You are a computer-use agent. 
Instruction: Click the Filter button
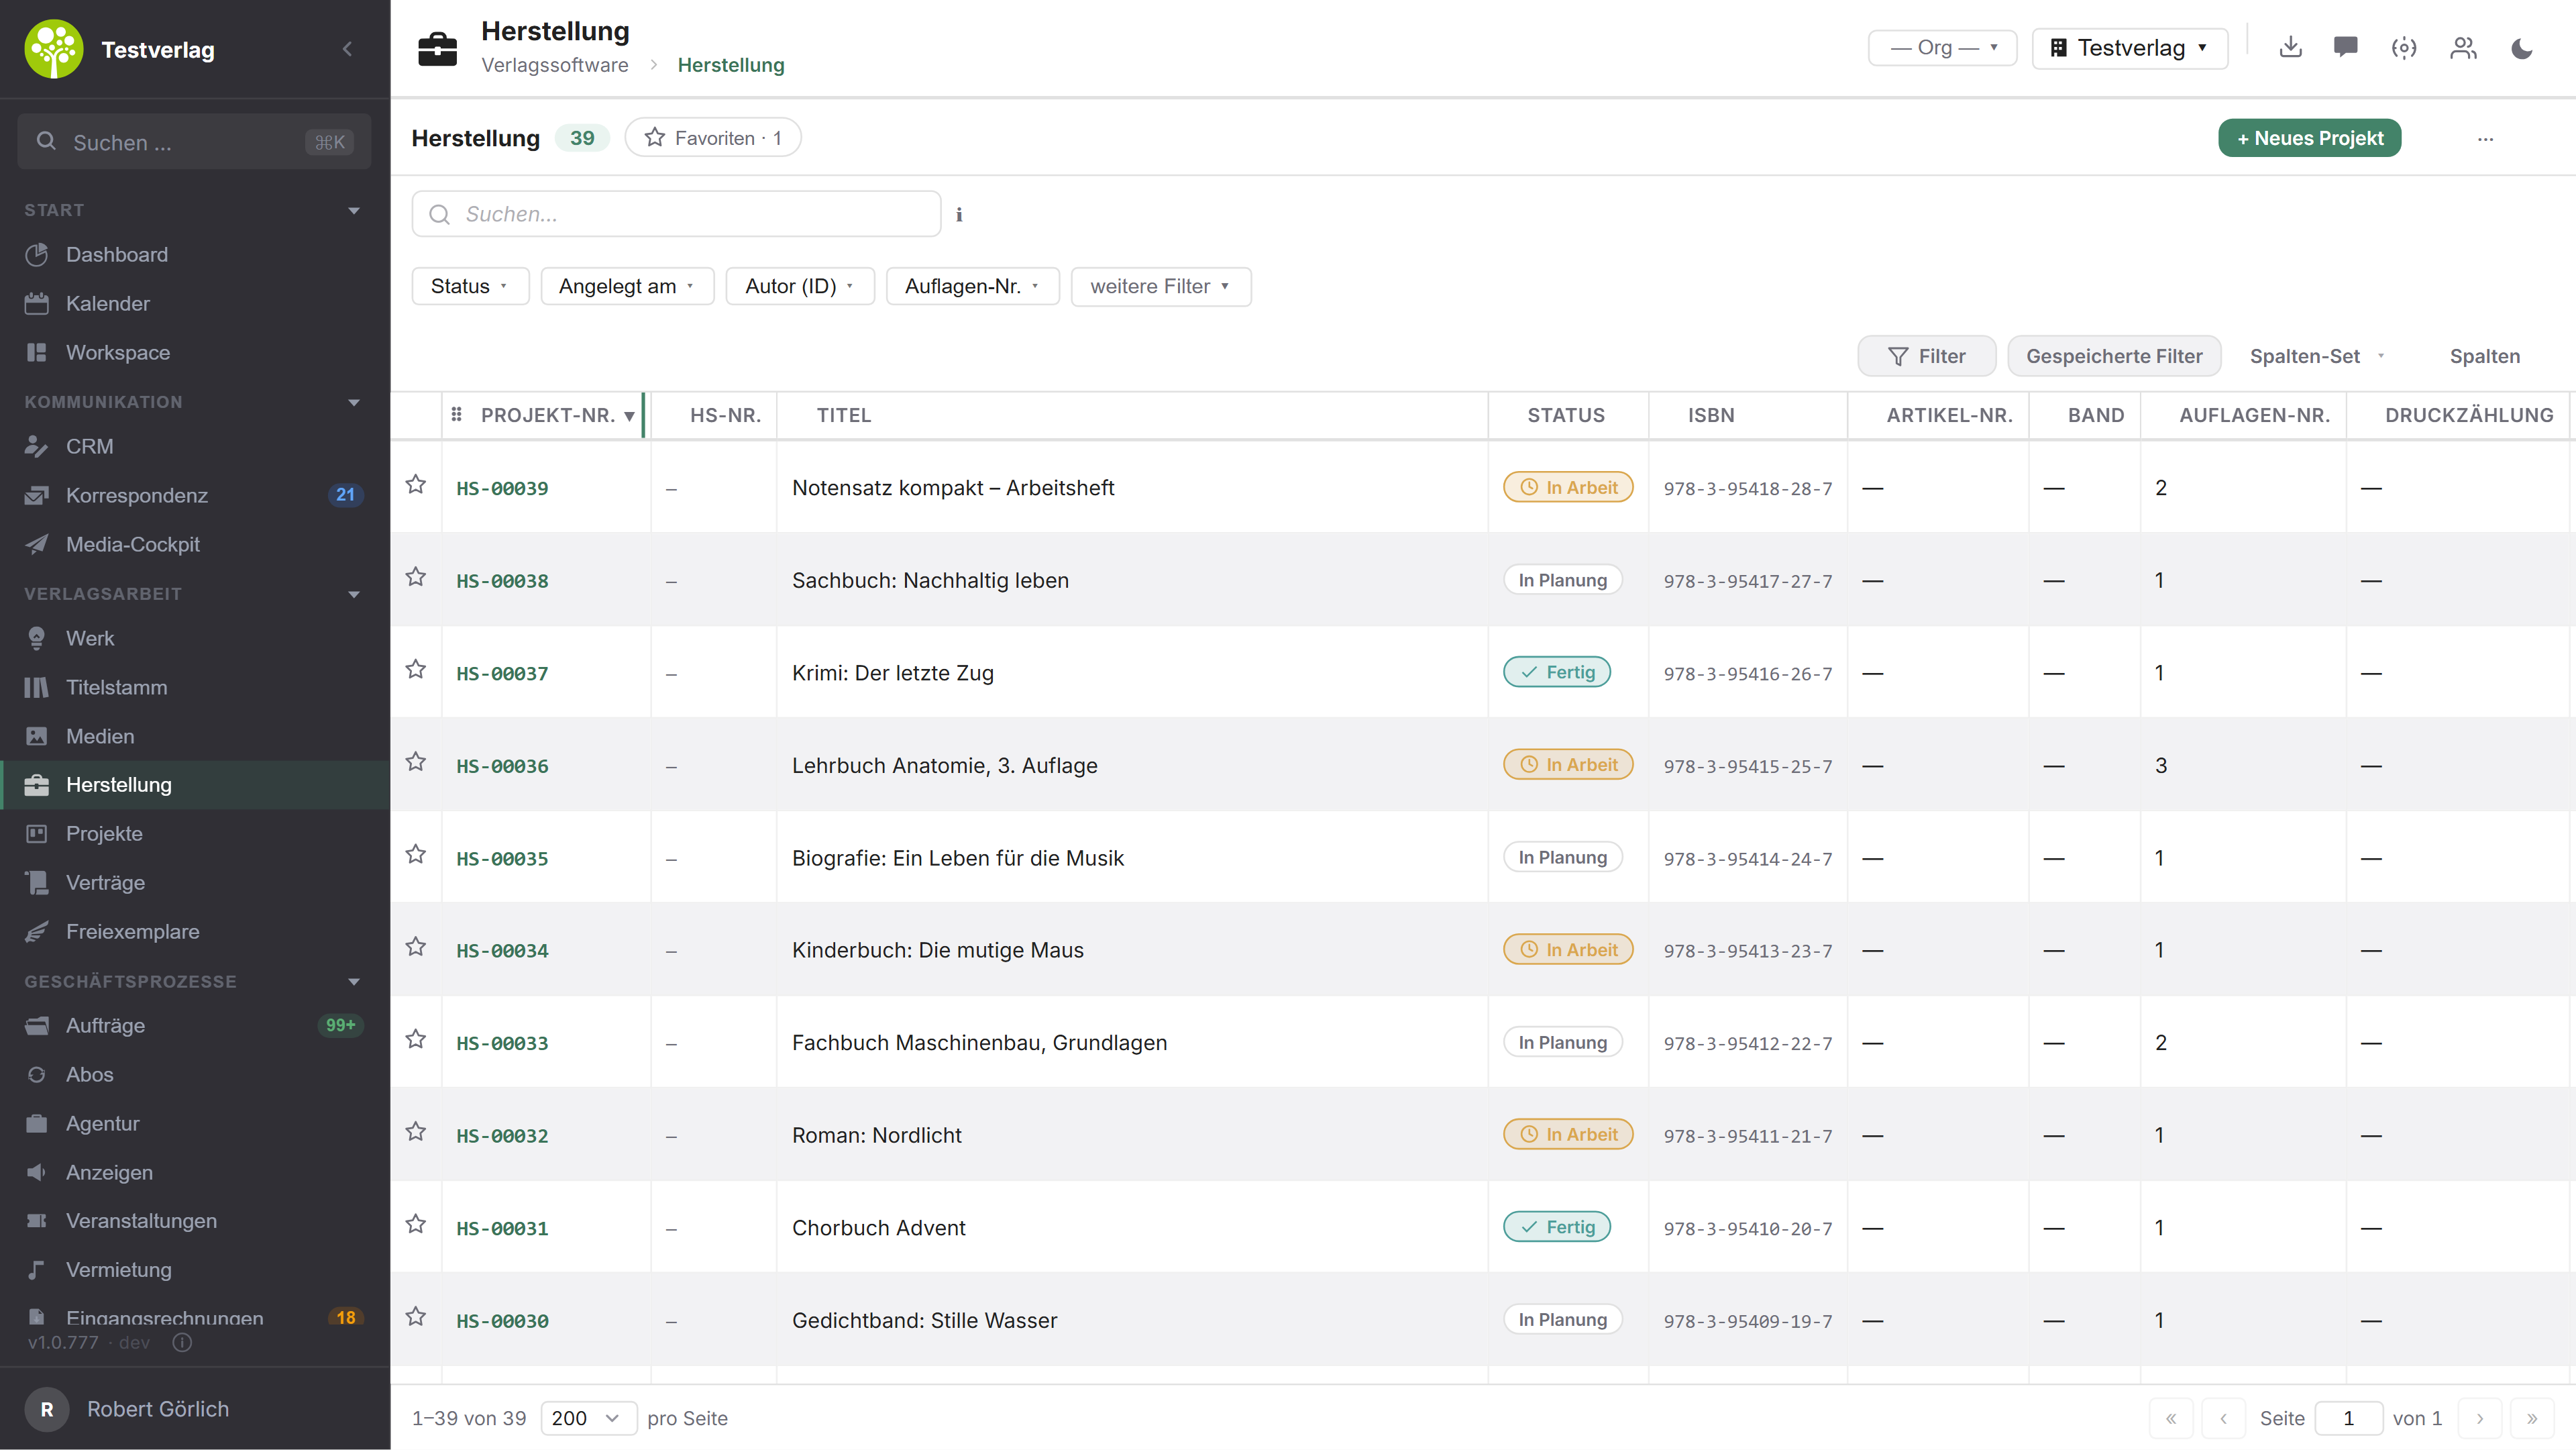coord(1926,356)
